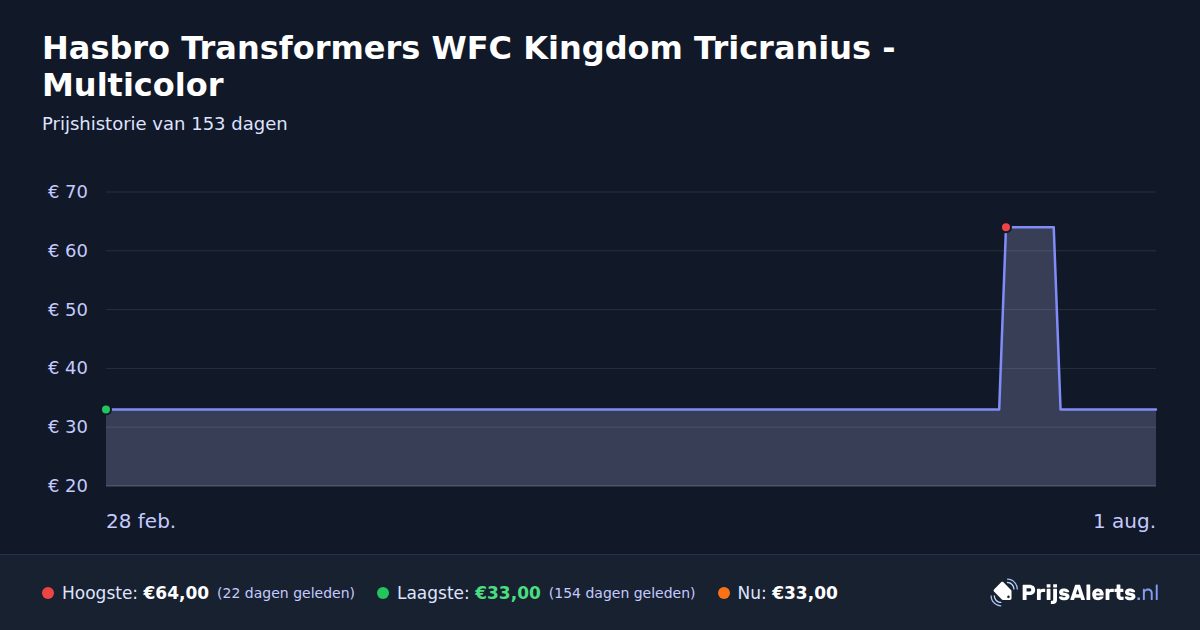Click the PrijsAlerts price-tag logo icon
Screen dimensions: 1200x630
[x=1003, y=593]
